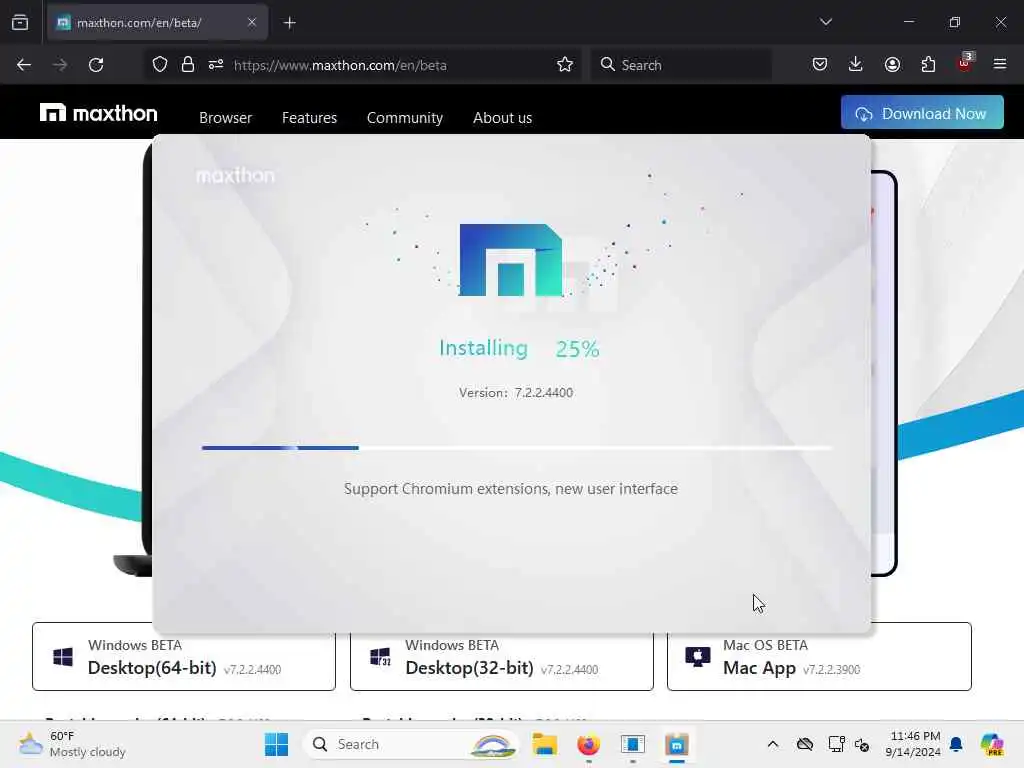Open File Explorer from taskbar
Screen dimensions: 1024x768
(544, 744)
